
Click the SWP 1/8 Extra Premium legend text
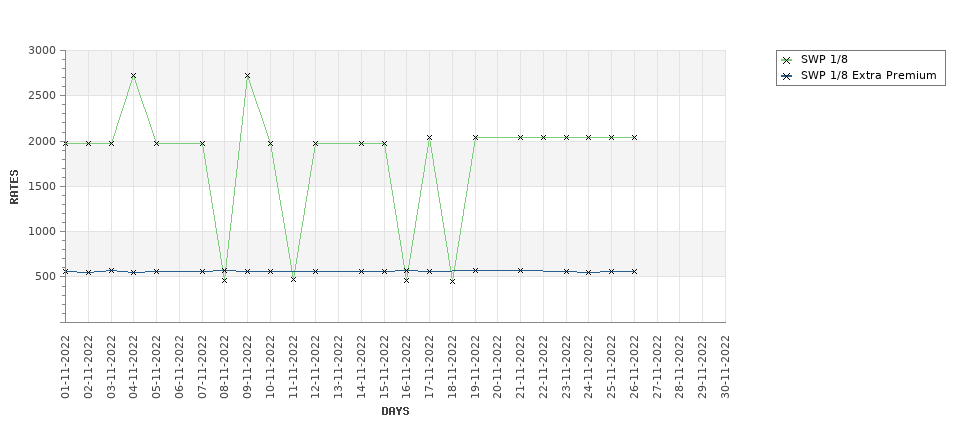869,76
